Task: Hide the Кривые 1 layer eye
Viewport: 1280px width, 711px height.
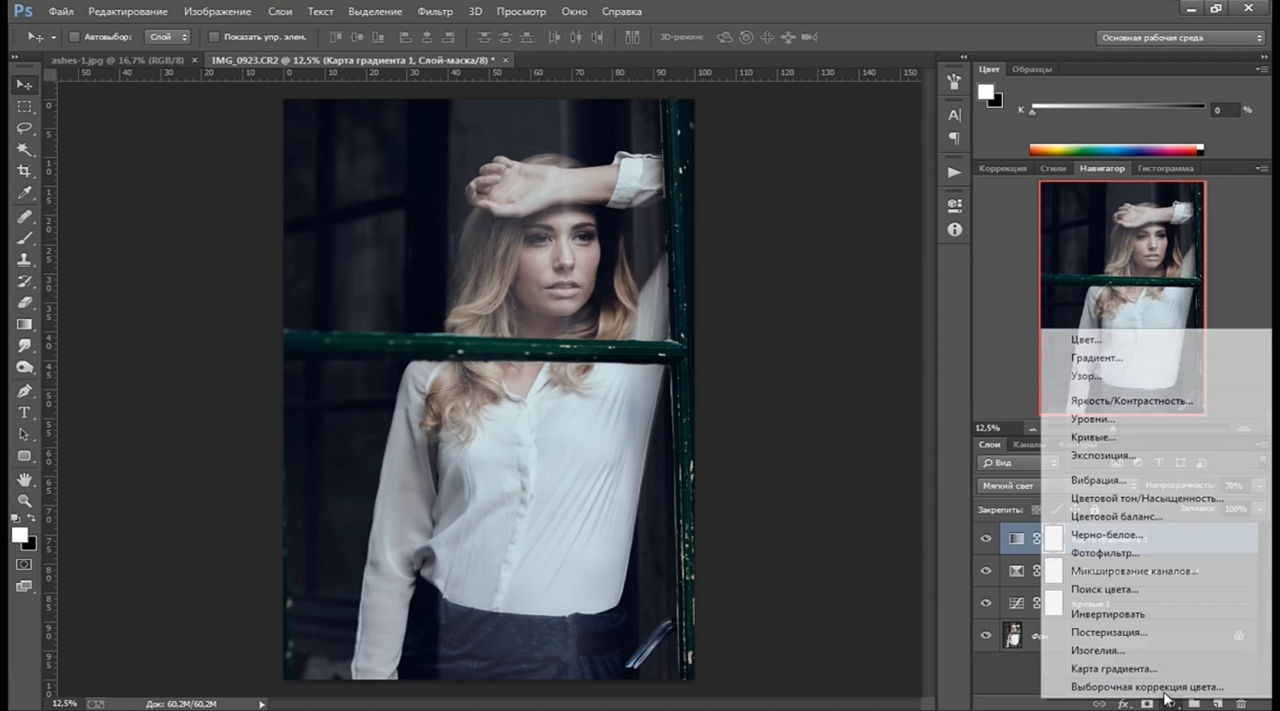Action: (986, 603)
